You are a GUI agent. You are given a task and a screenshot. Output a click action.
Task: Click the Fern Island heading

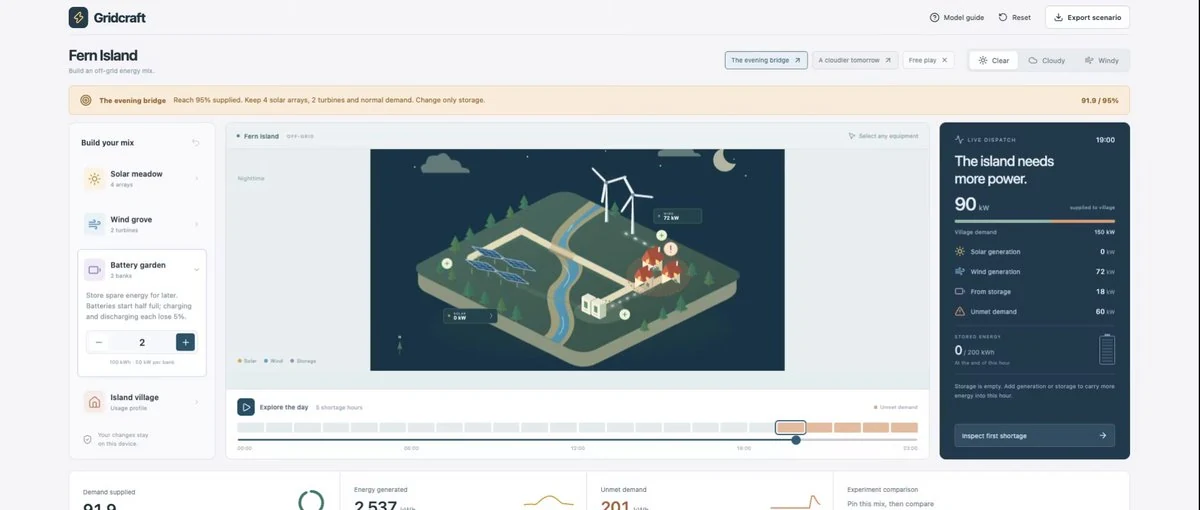pos(103,55)
